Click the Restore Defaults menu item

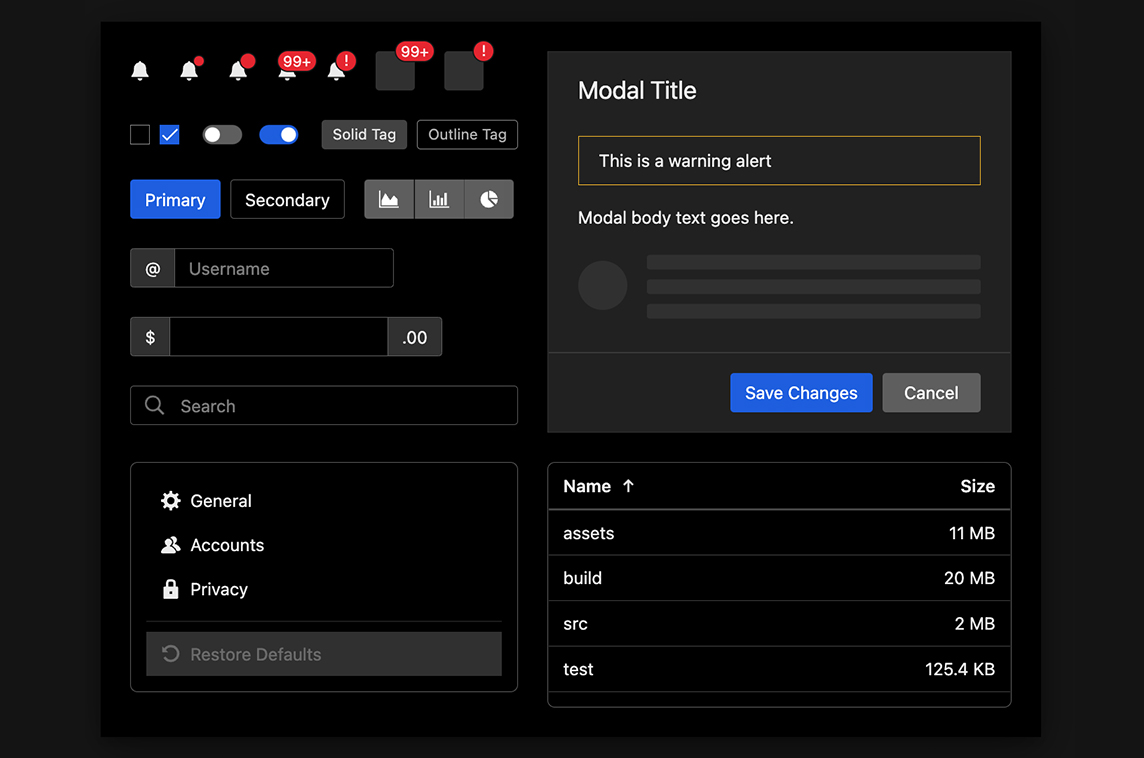tap(324, 654)
